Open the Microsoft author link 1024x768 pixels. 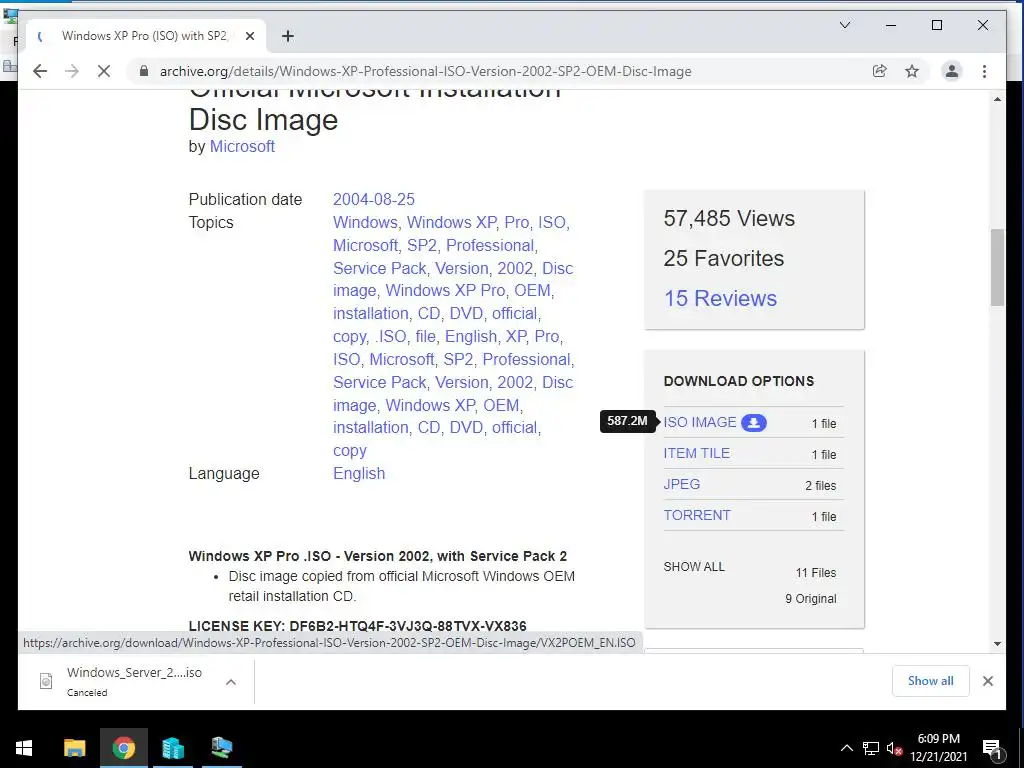(x=242, y=146)
